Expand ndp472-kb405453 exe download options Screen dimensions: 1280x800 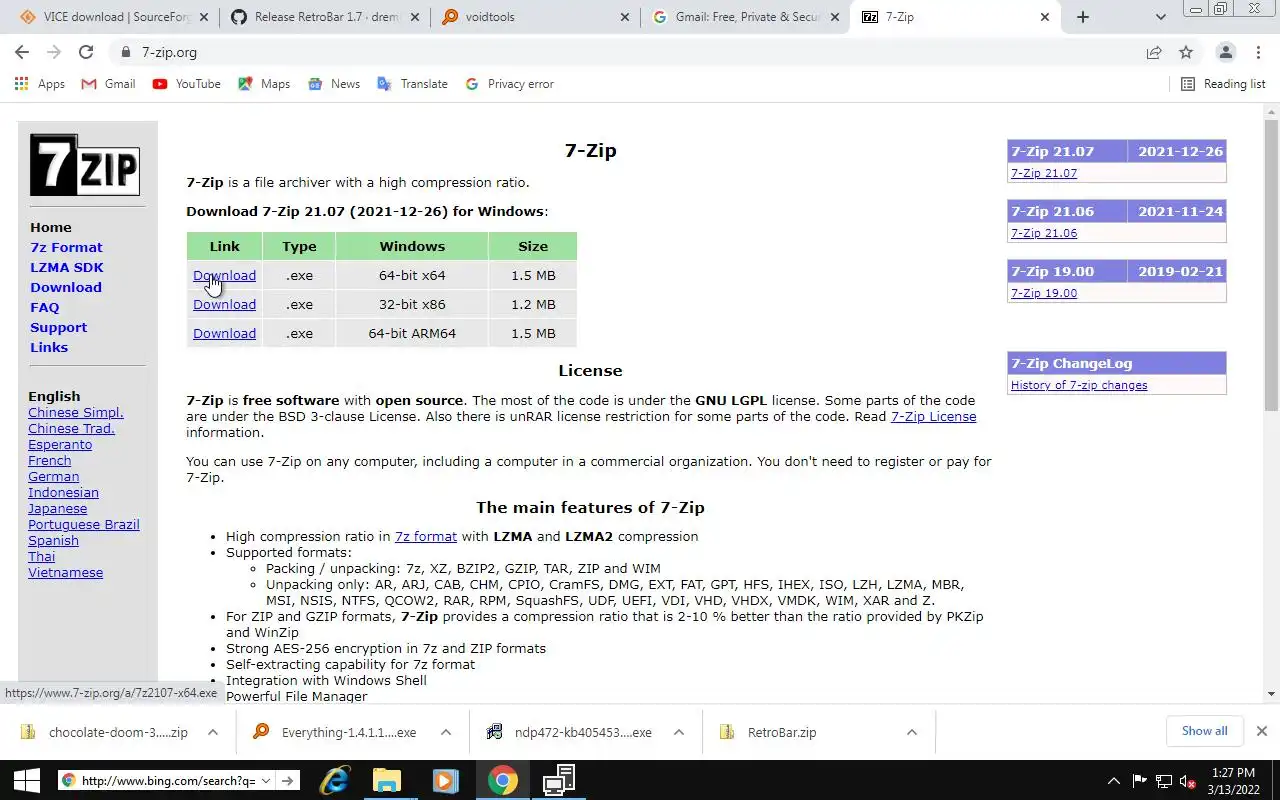[x=679, y=732]
